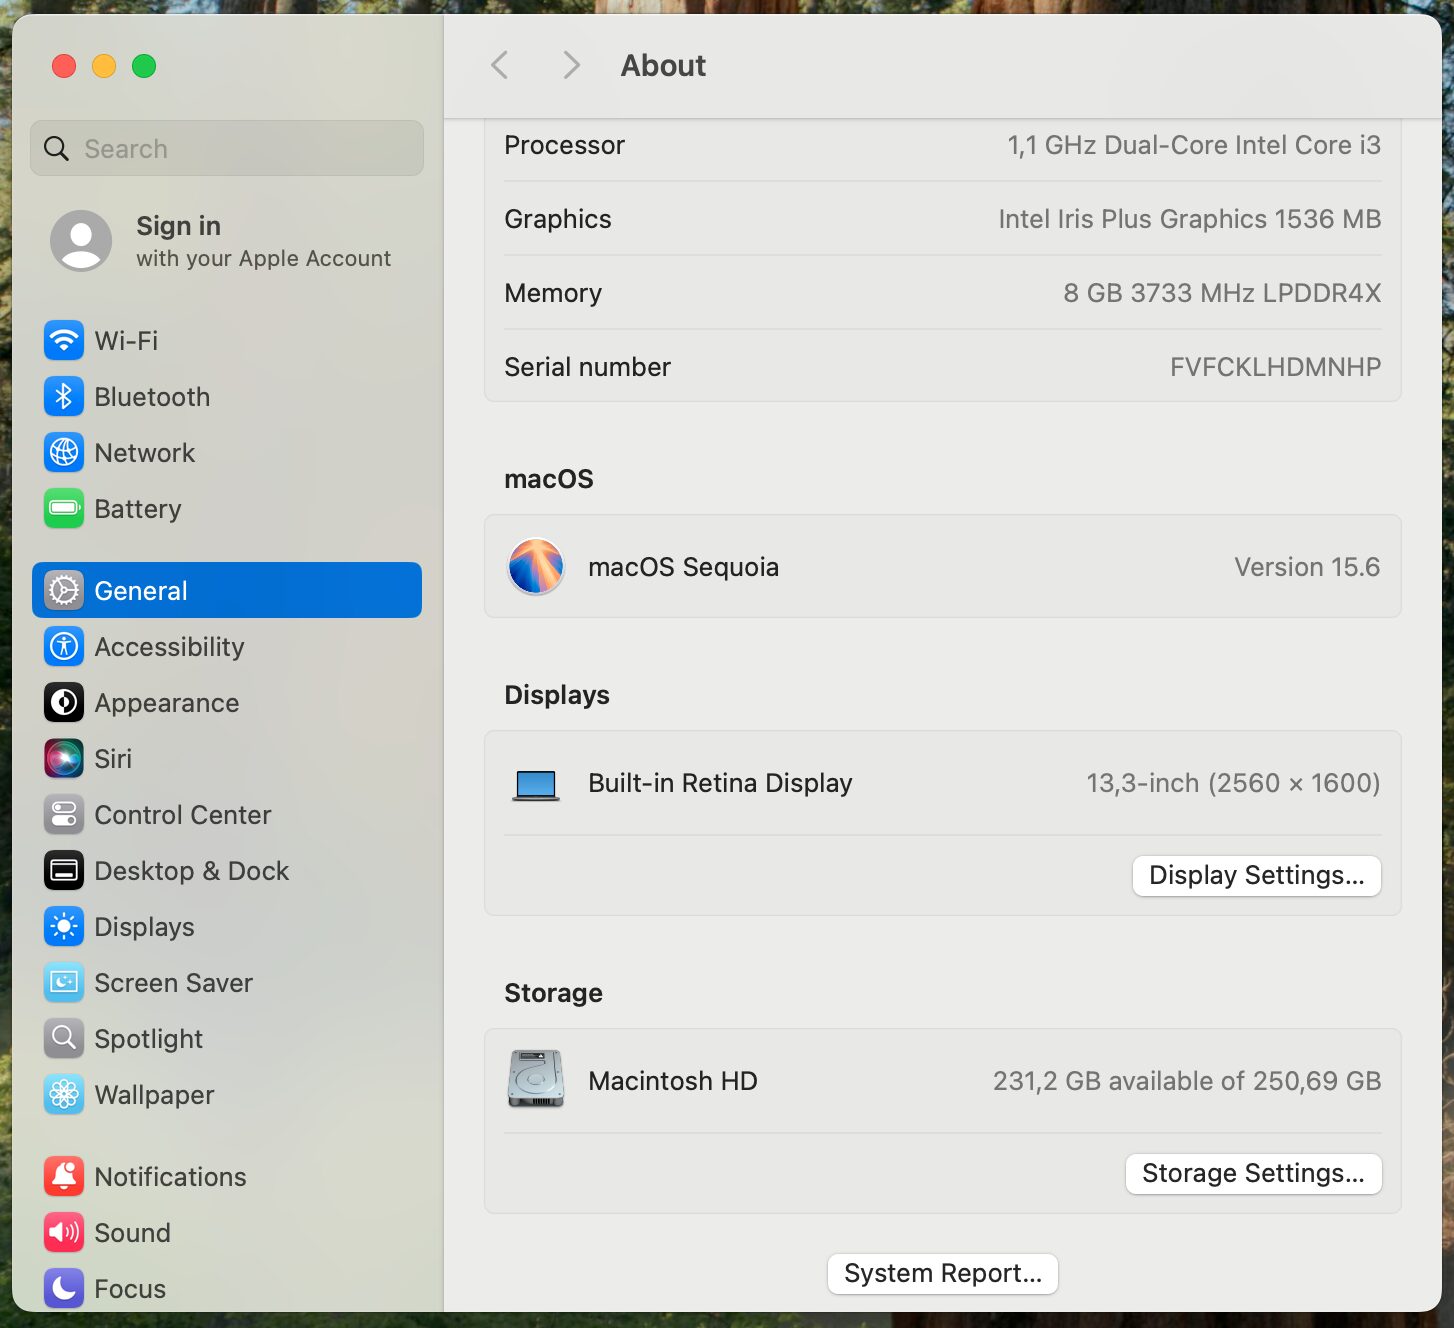Screen dimensions: 1454x1328
Task: Open the Network globe icon
Action: pyautogui.click(x=64, y=453)
